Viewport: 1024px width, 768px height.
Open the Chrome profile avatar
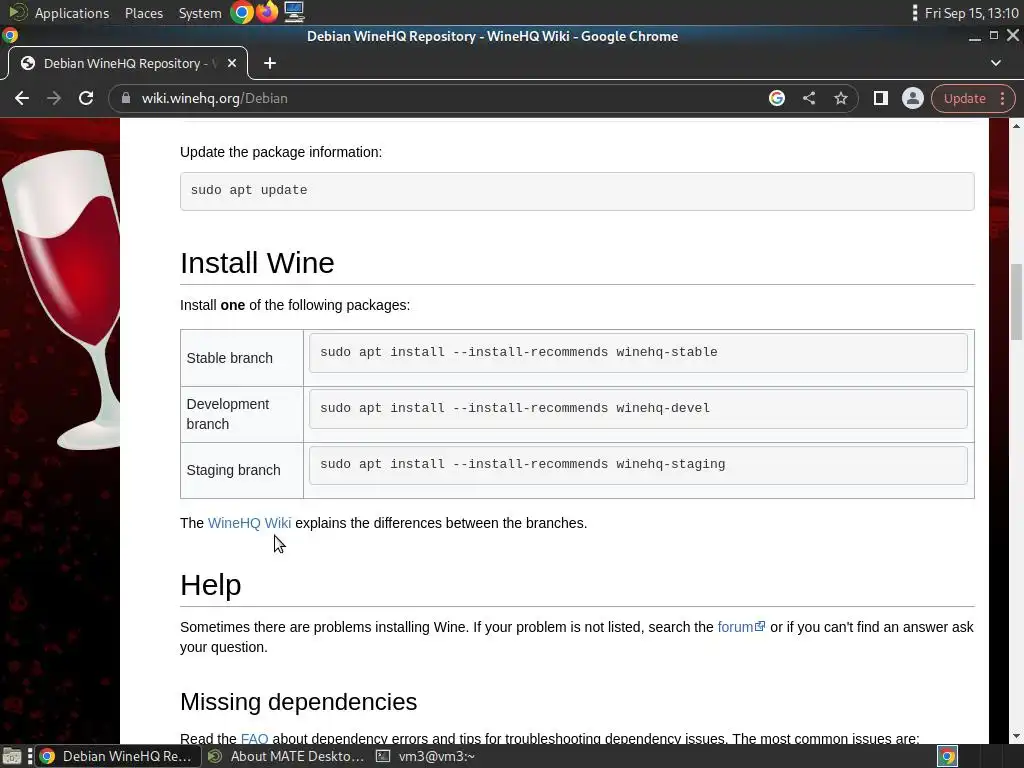912,98
